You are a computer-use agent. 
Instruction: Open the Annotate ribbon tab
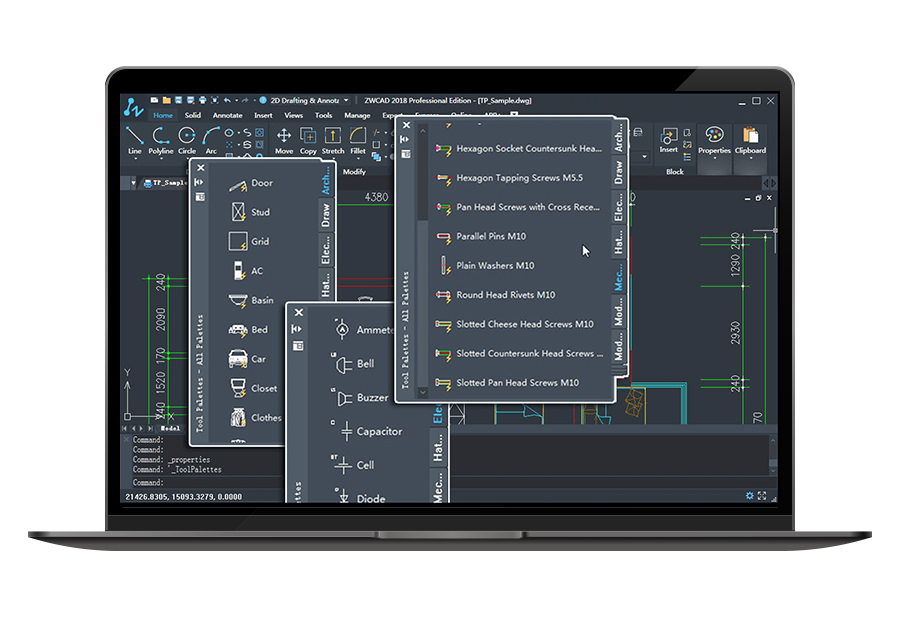click(227, 115)
